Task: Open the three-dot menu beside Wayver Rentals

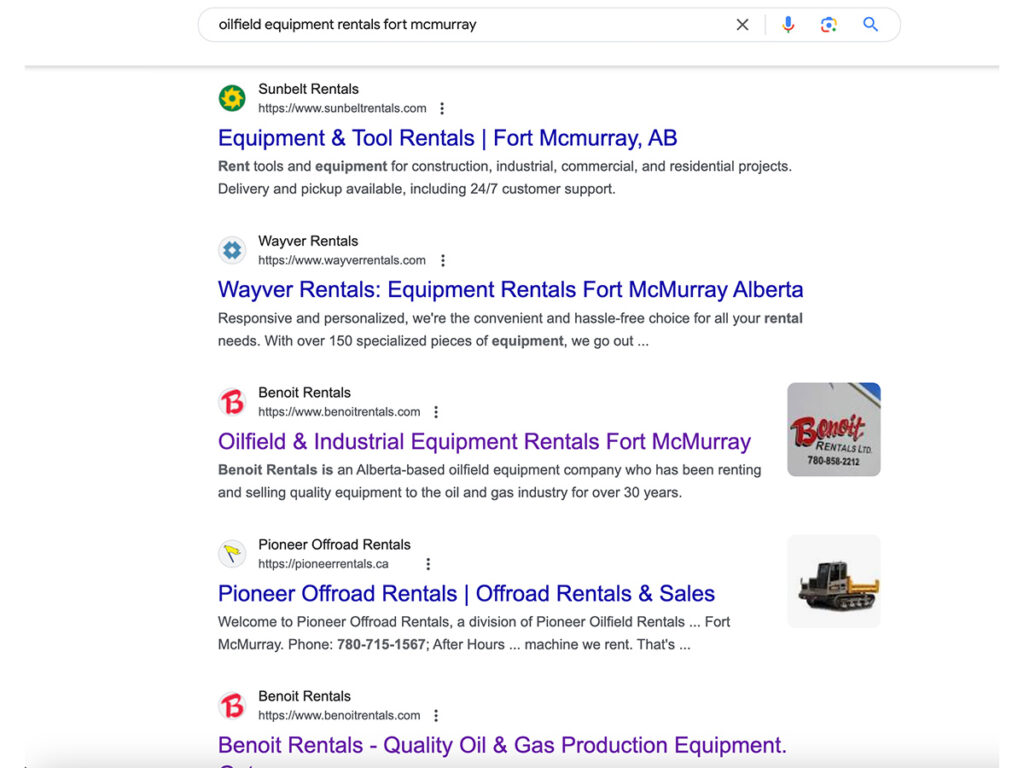Action: coord(443,260)
